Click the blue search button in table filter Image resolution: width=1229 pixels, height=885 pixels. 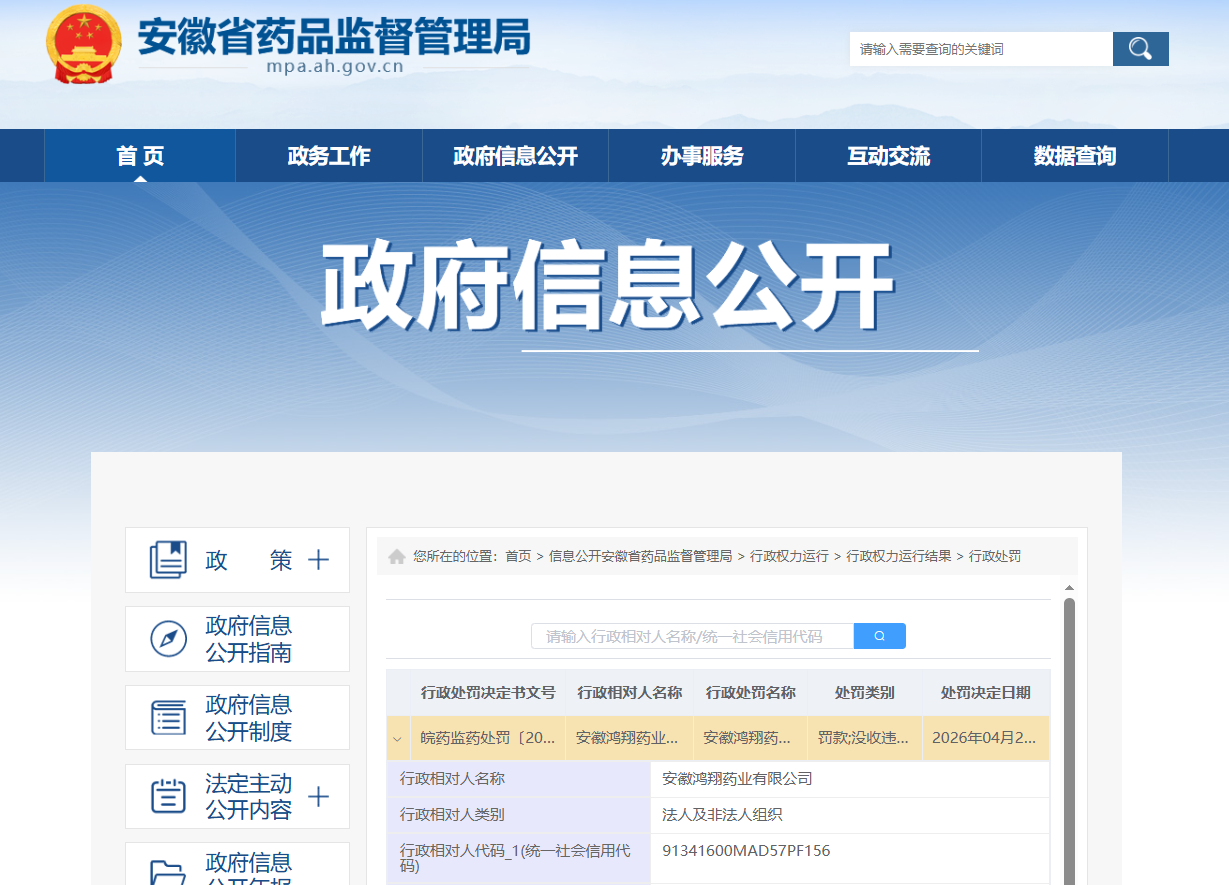[x=880, y=636]
